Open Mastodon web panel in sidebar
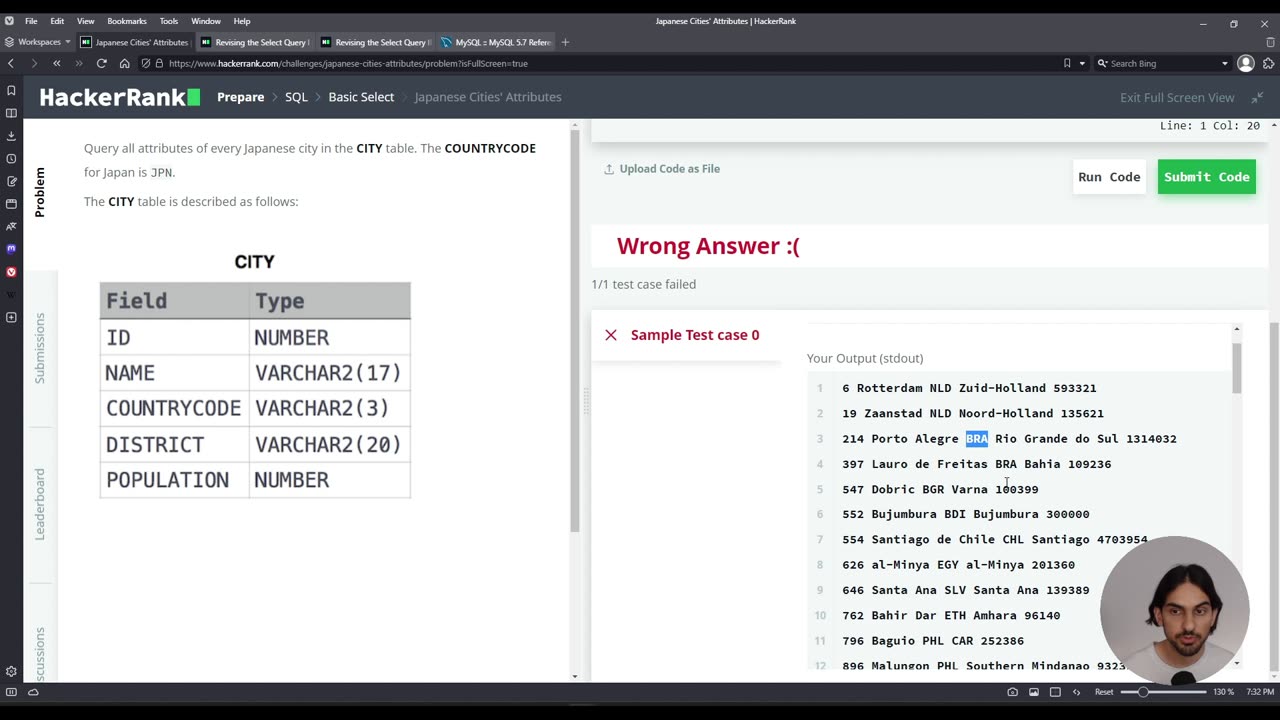Image resolution: width=1280 pixels, height=720 pixels. pos(11,249)
